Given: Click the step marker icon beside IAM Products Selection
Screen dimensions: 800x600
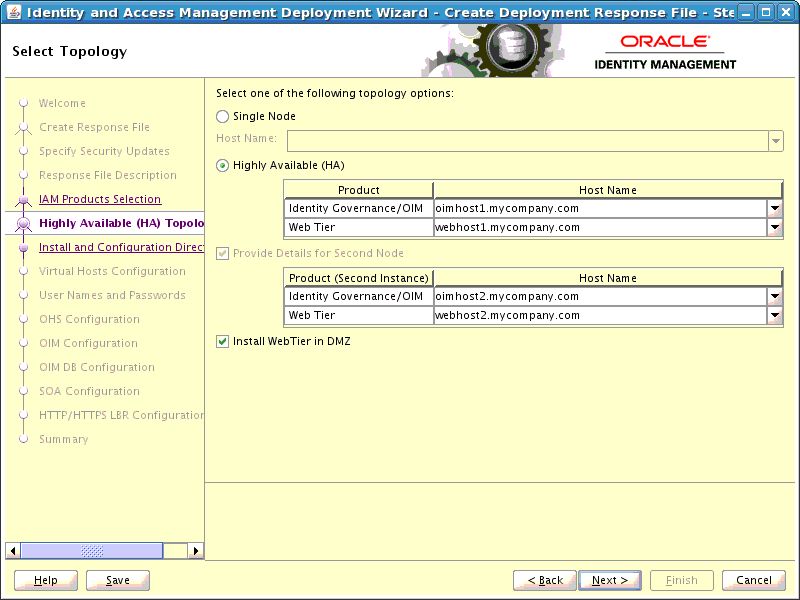Looking at the screenshot, I should tap(23, 200).
